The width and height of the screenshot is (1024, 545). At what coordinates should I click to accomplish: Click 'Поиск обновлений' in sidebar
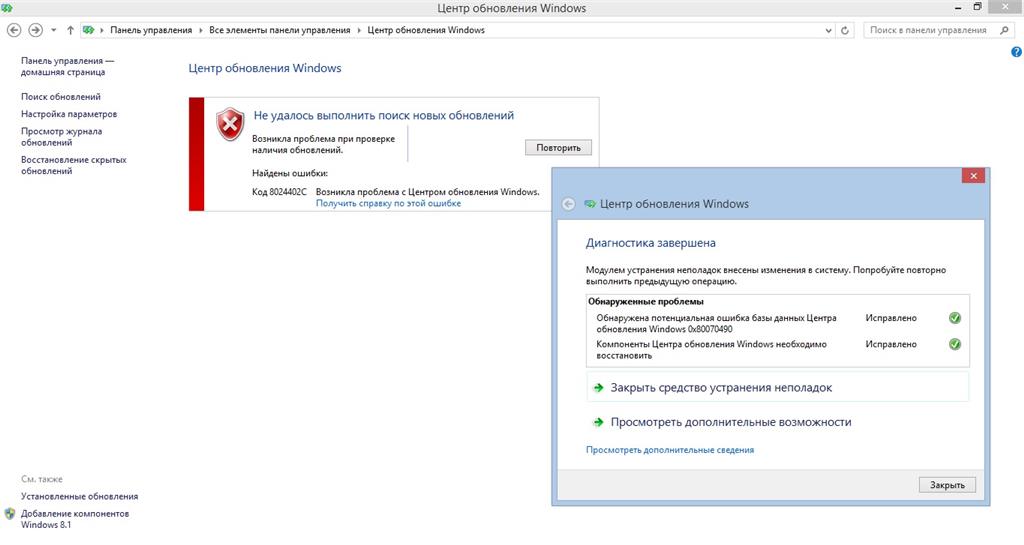tap(61, 97)
